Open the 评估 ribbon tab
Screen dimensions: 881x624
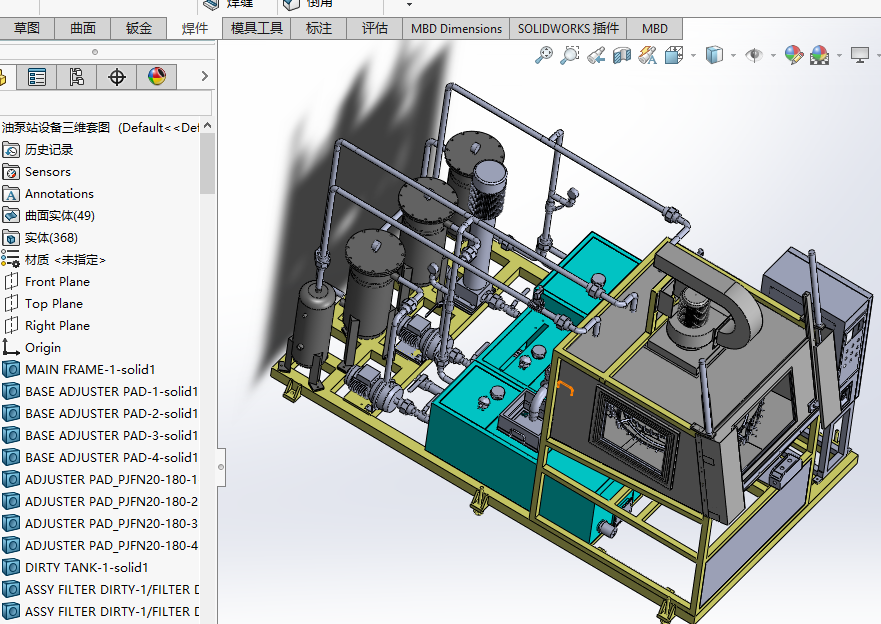374,29
